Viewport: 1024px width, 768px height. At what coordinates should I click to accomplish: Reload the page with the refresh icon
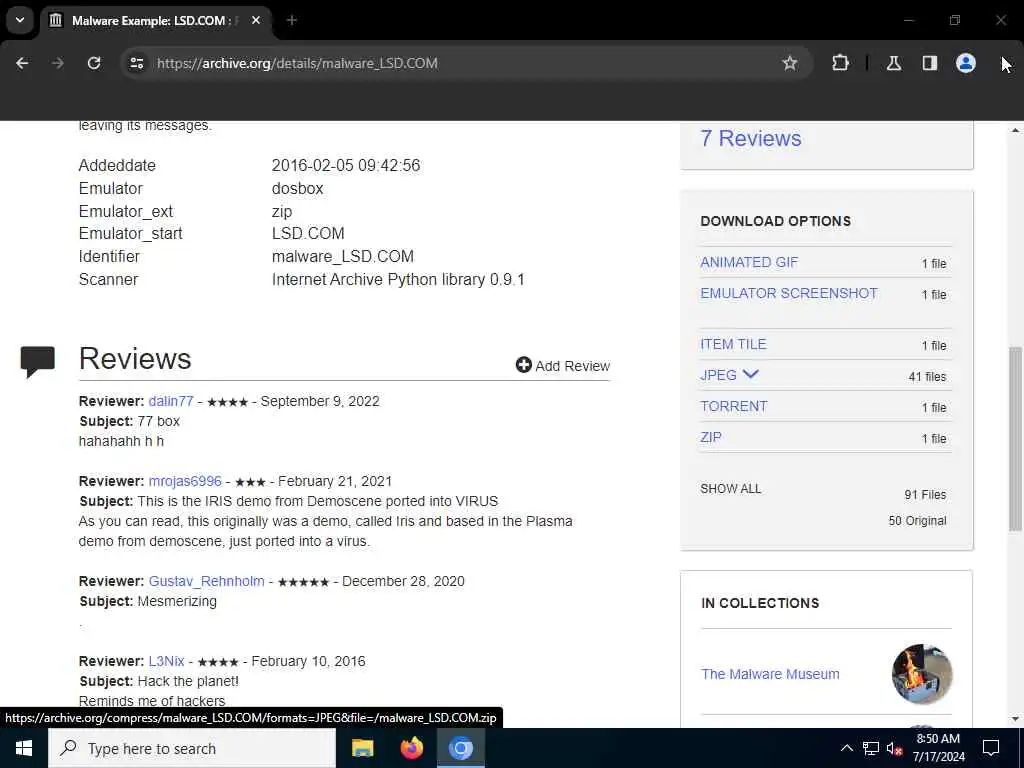point(94,63)
